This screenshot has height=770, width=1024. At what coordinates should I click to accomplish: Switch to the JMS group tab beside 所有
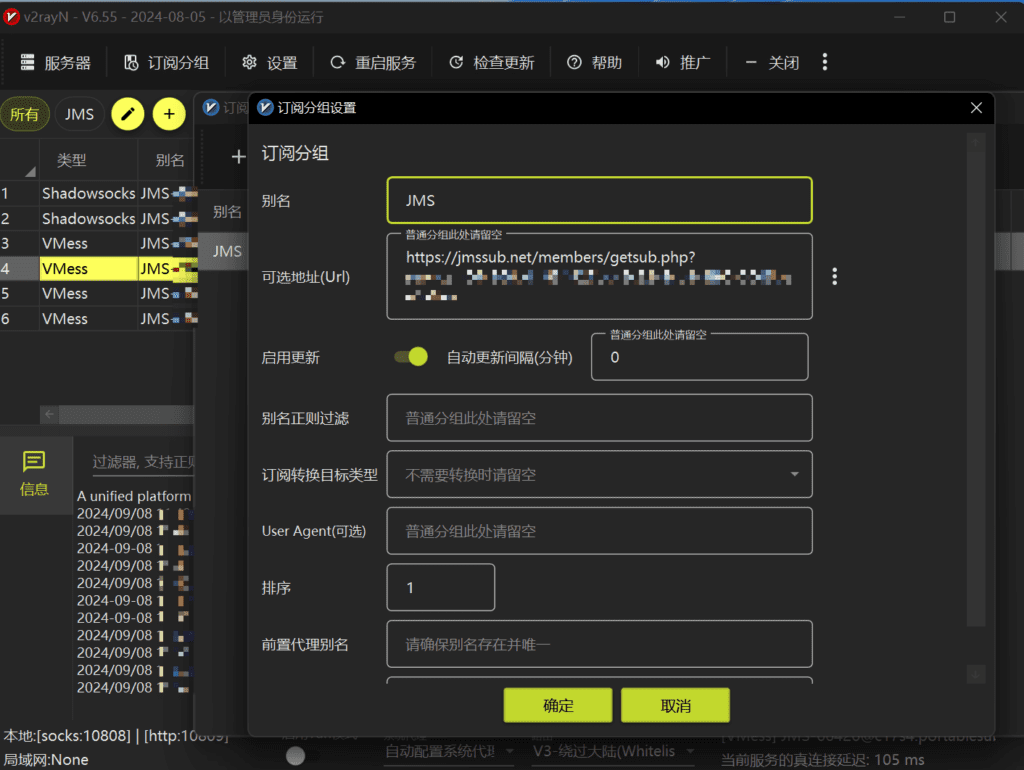[79, 114]
